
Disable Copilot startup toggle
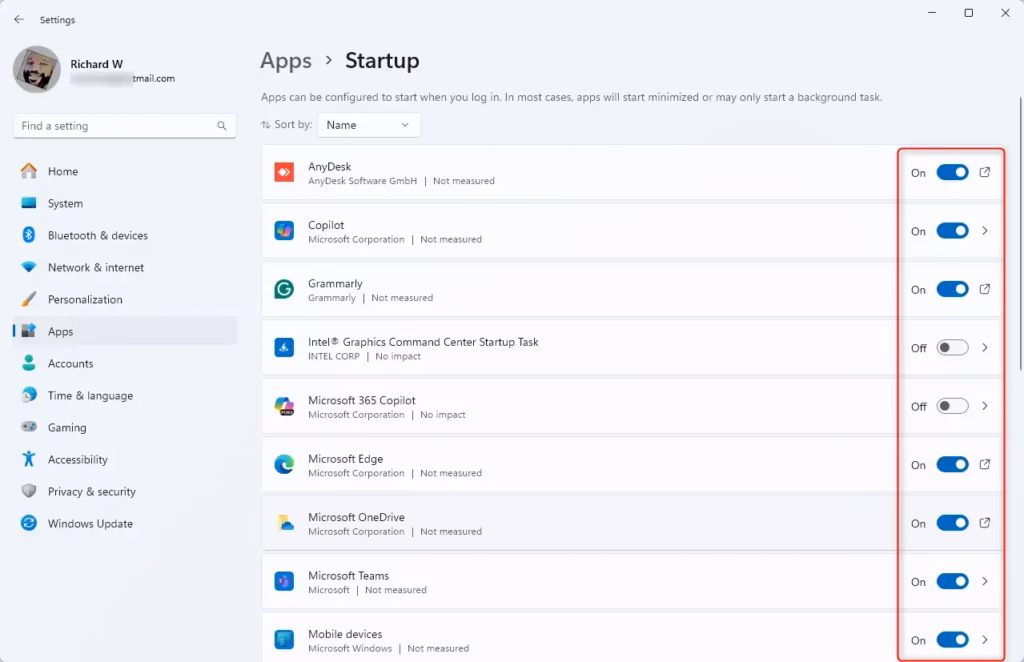952,230
